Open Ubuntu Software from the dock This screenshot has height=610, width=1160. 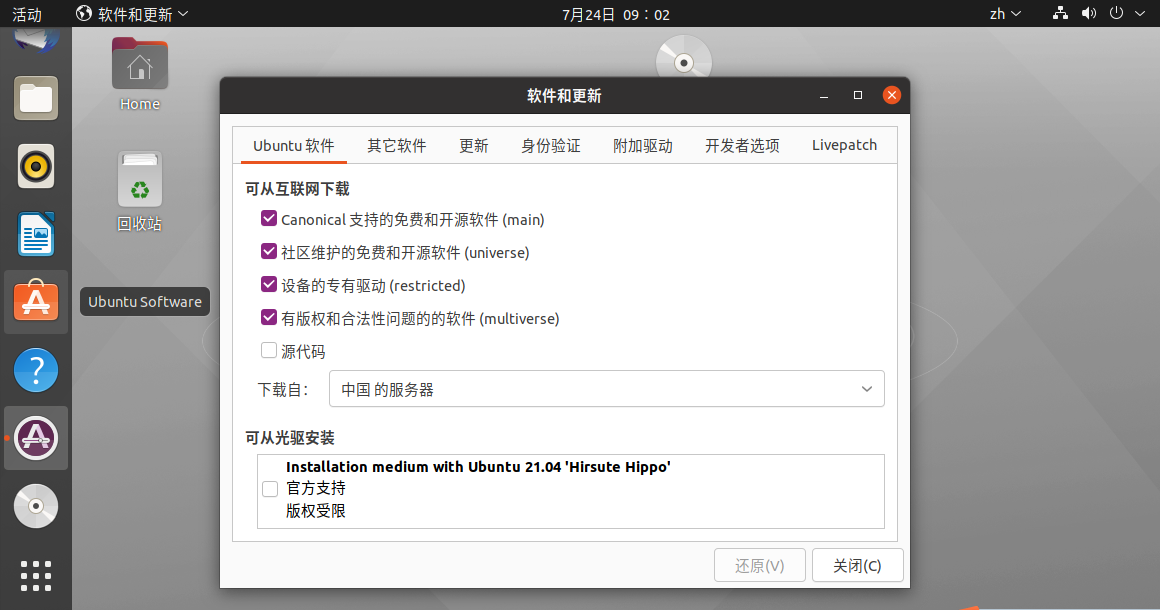[x=36, y=302]
